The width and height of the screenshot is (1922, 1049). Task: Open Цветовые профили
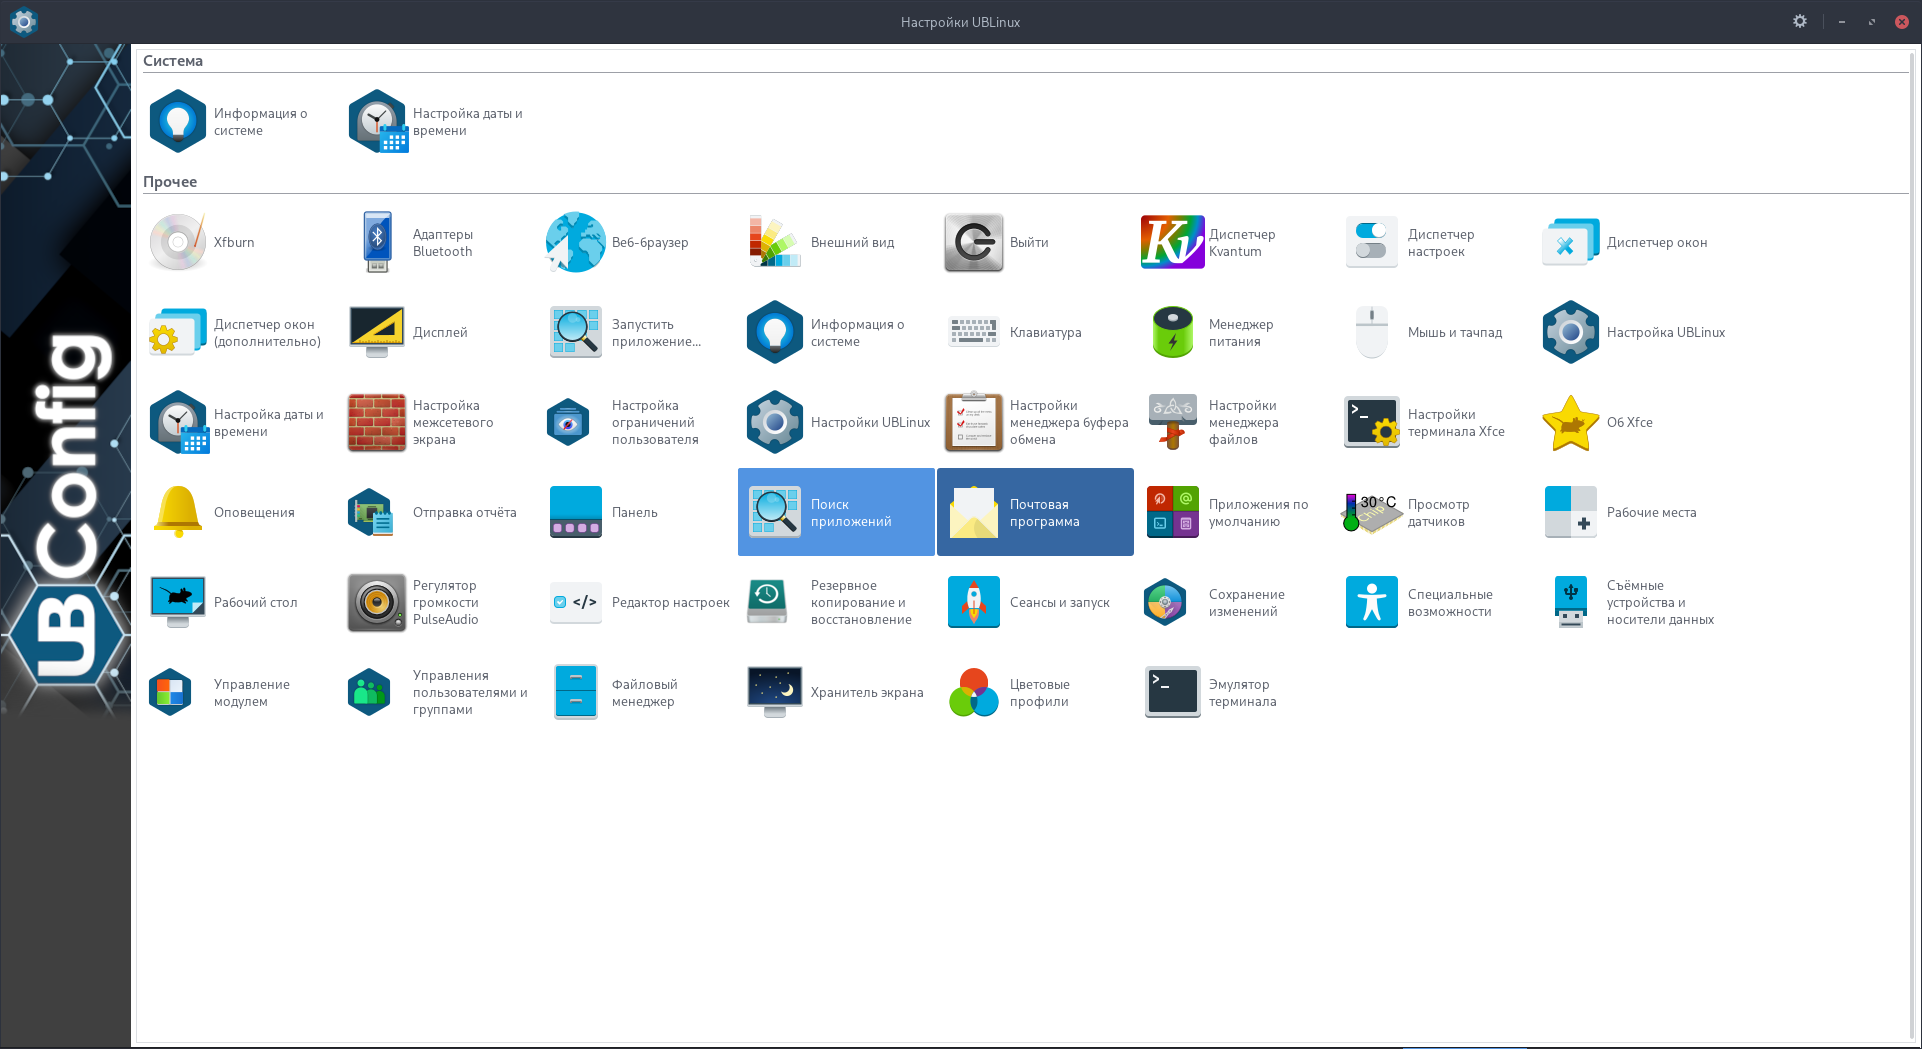click(1034, 692)
